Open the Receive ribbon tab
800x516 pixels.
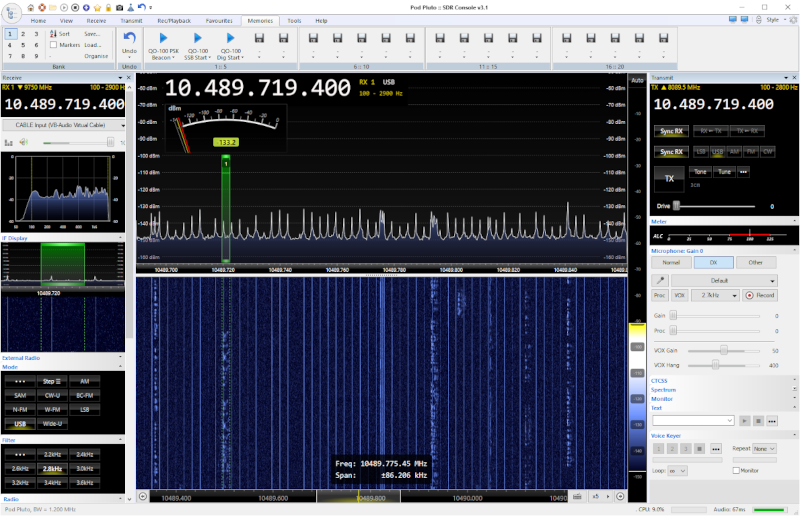(96, 21)
